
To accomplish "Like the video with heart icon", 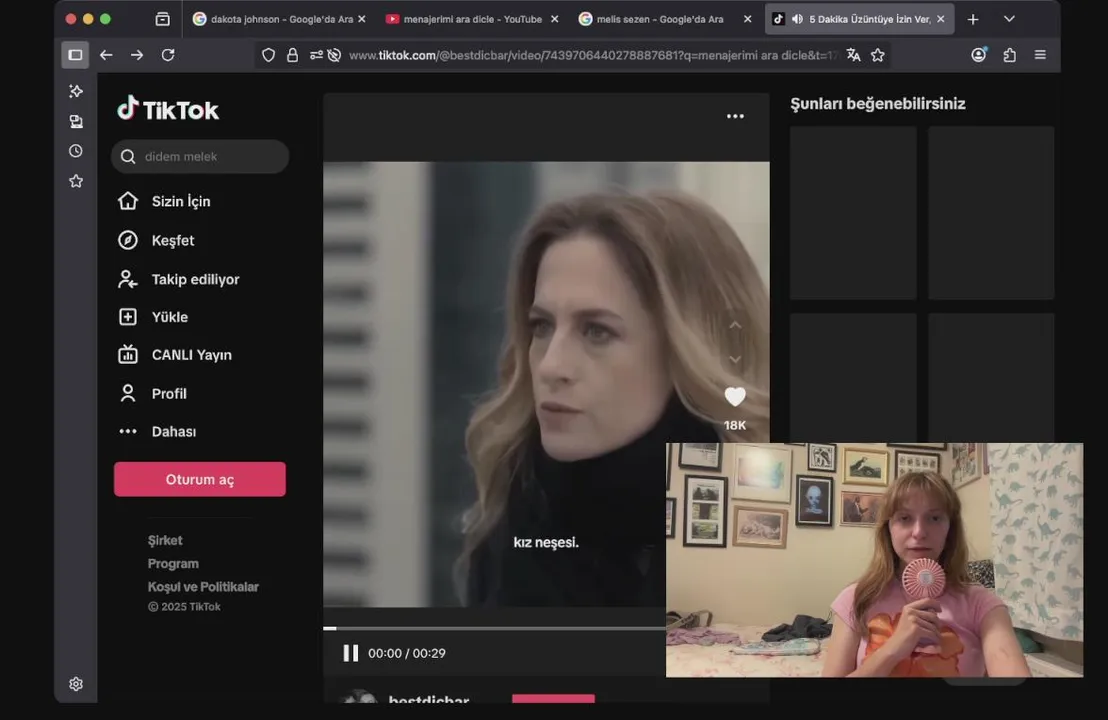I will pos(735,396).
